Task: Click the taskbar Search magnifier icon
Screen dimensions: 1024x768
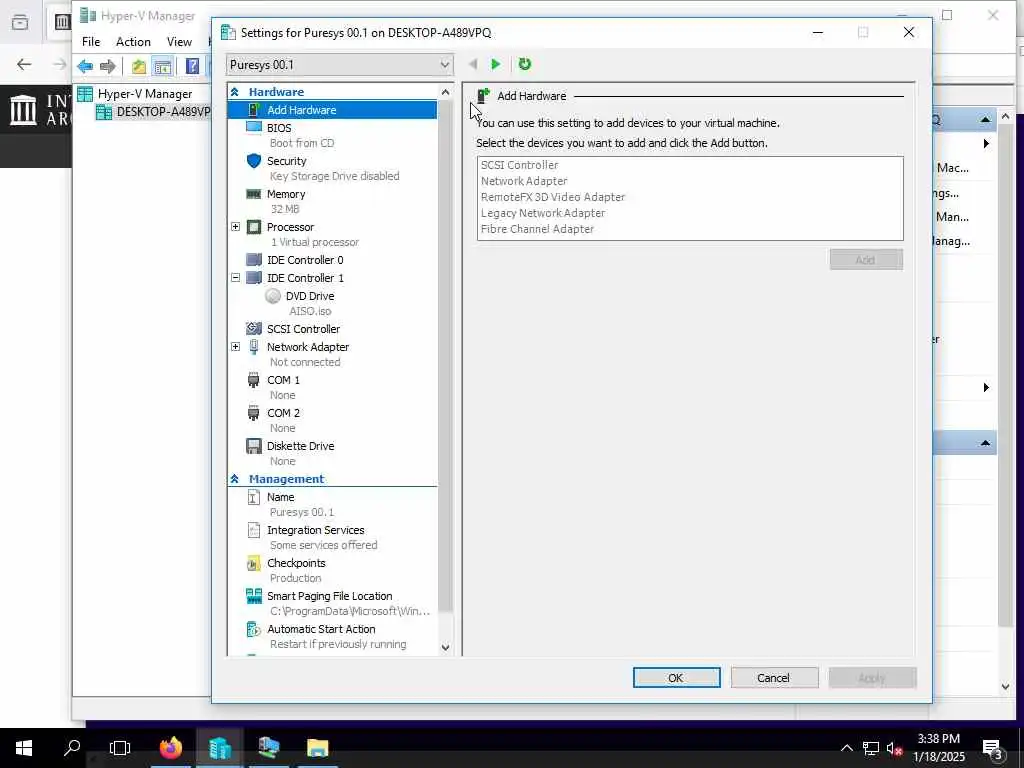Action: click(x=72, y=748)
